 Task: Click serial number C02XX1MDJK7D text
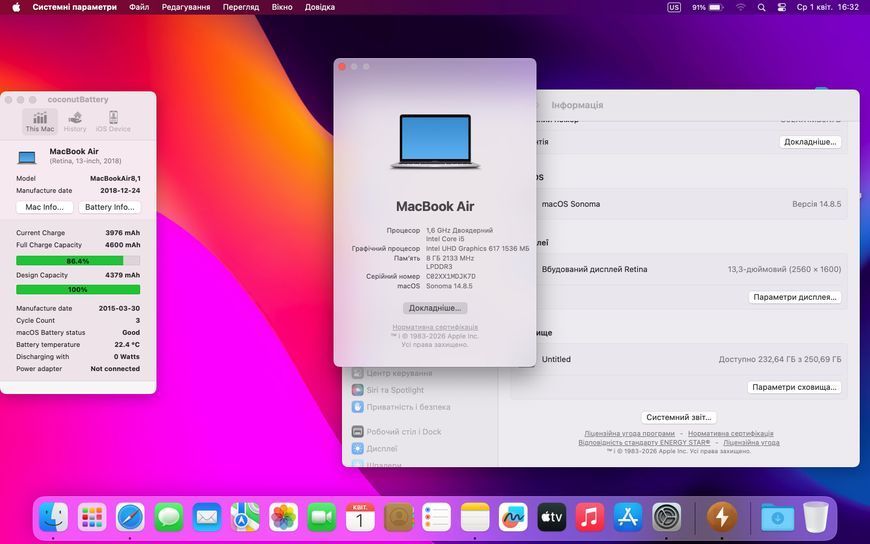[451, 276]
